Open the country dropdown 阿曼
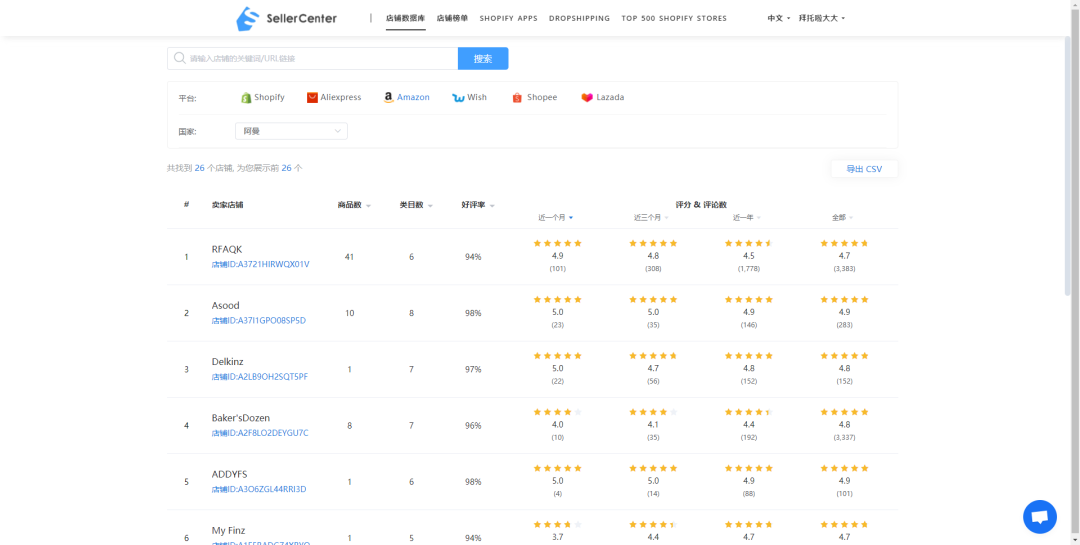The height and width of the screenshot is (545, 1080). coord(291,131)
